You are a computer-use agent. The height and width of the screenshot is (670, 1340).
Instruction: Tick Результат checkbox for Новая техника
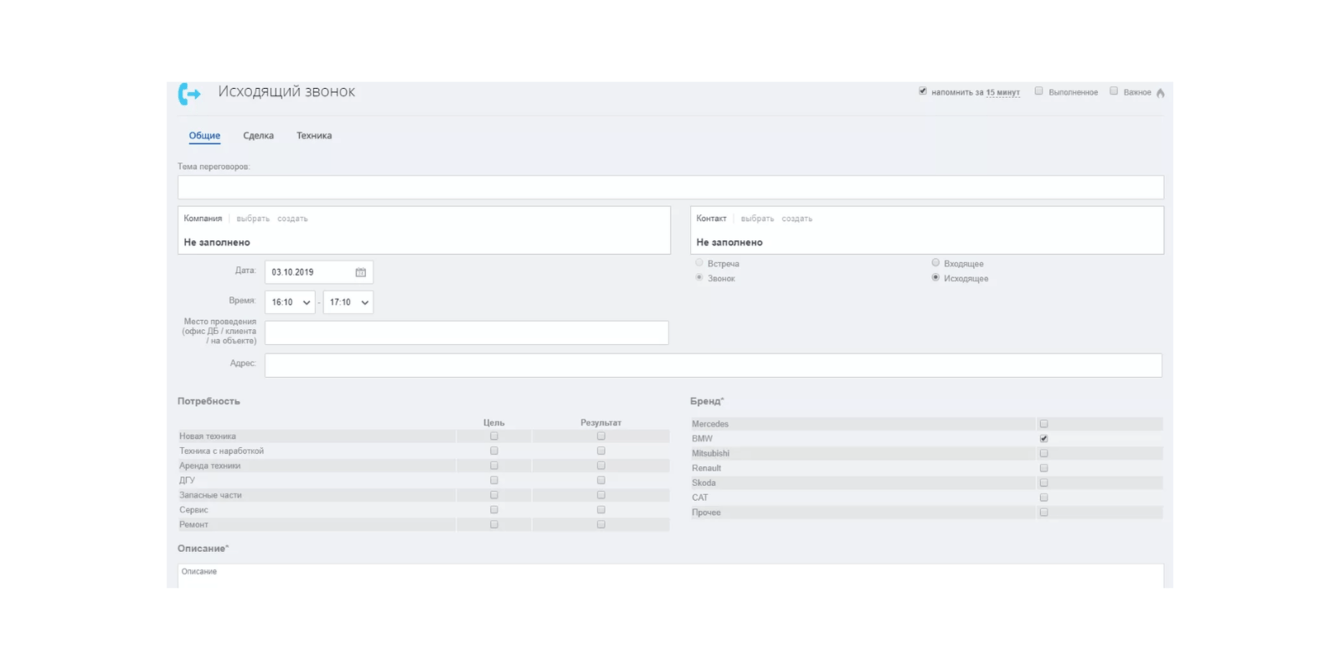click(x=601, y=436)
